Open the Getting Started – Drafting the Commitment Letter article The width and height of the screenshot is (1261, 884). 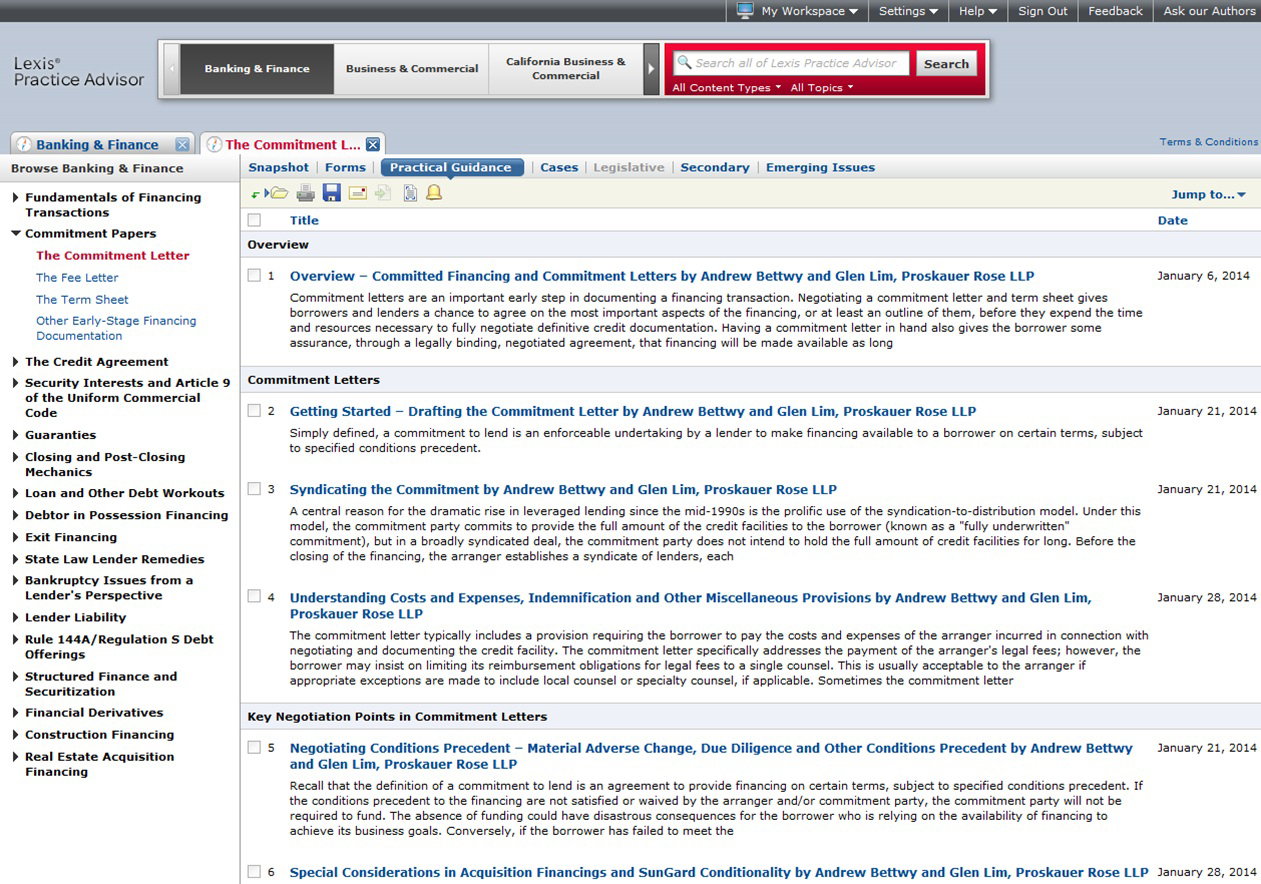[633, 411]
